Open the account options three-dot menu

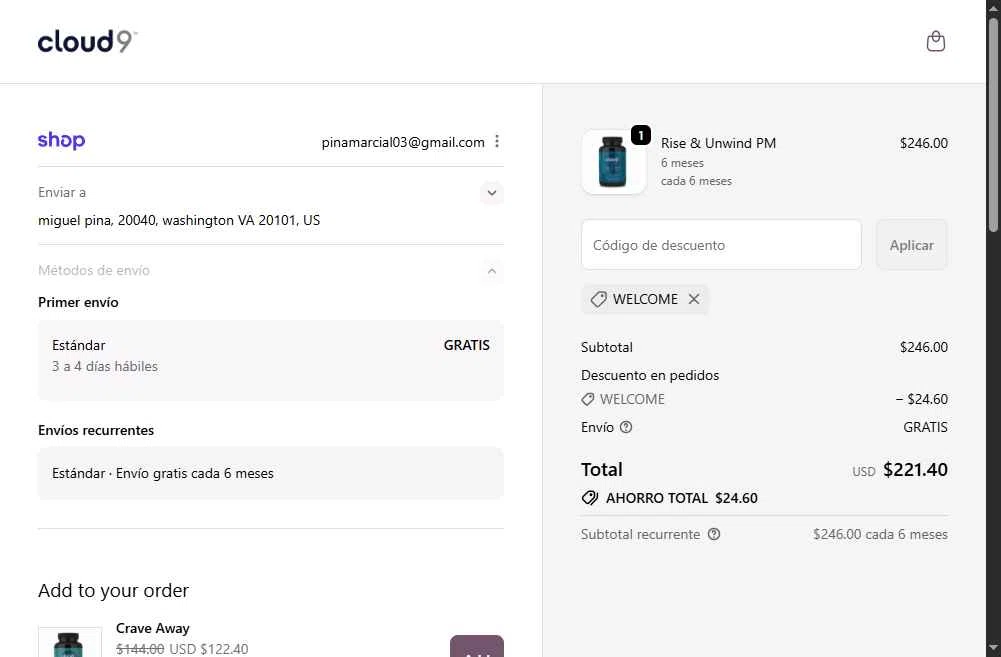(497, 142)
